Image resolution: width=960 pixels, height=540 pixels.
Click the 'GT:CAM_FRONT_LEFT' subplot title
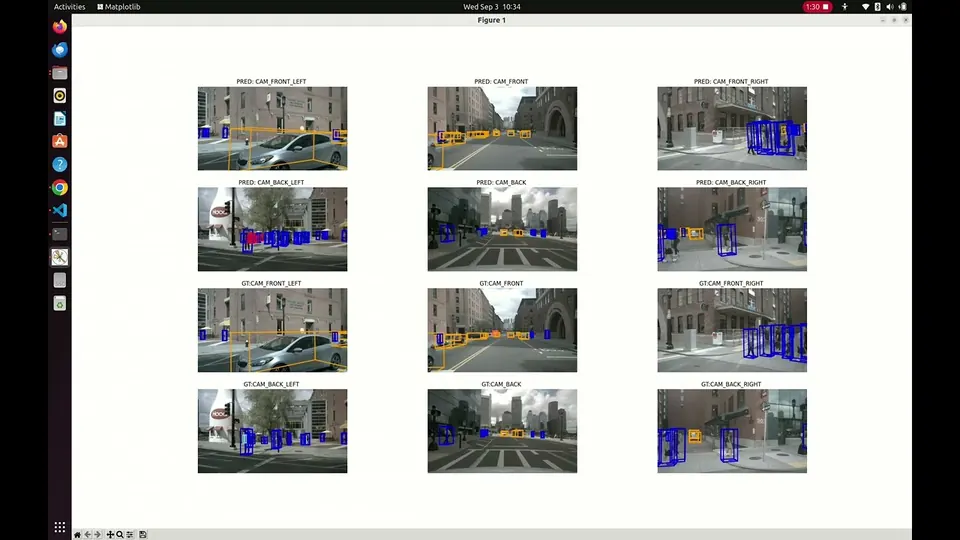point(271,283)
